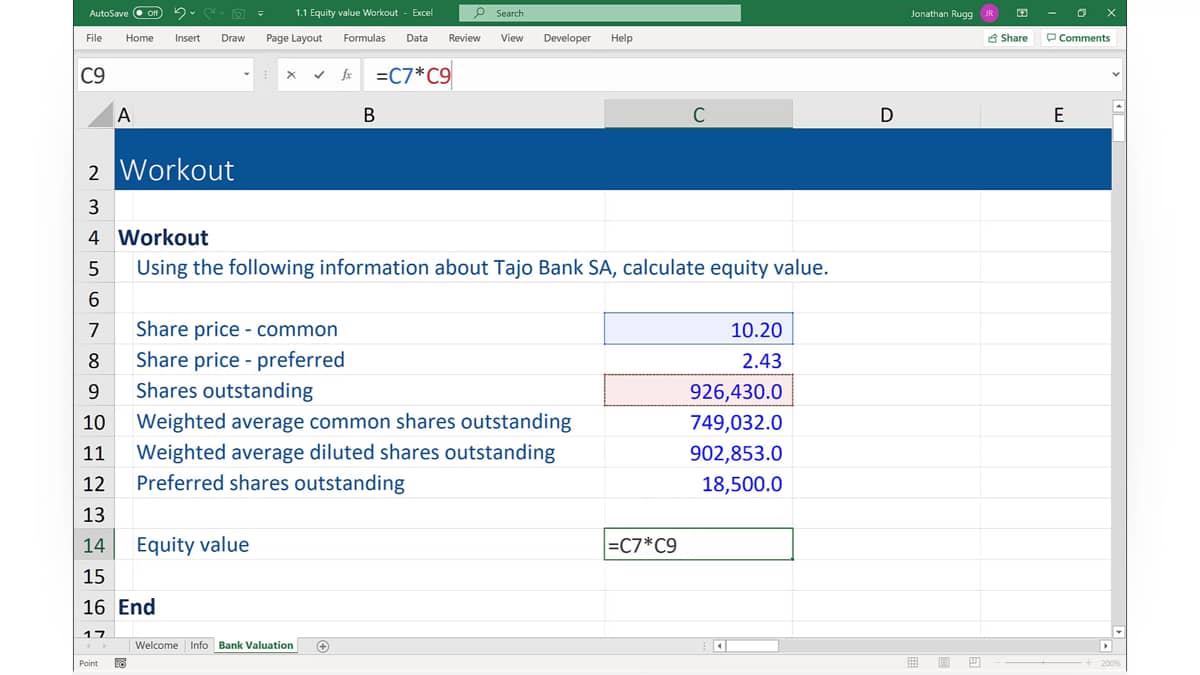Select row 7 header
Viewport: 1200px width, 675px height.
click(94, 330)
